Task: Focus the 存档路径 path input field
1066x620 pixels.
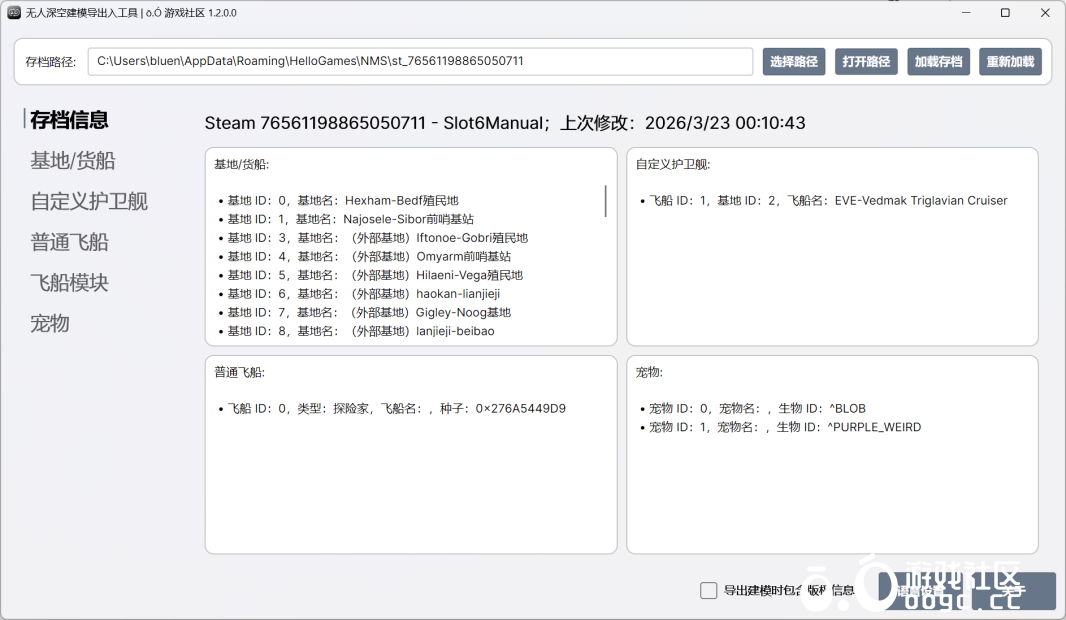Action: [x=420, y=61]
